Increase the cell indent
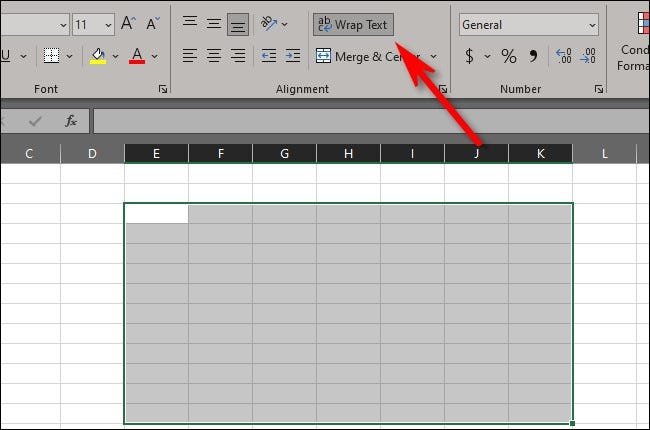 (x=293, y=56)
